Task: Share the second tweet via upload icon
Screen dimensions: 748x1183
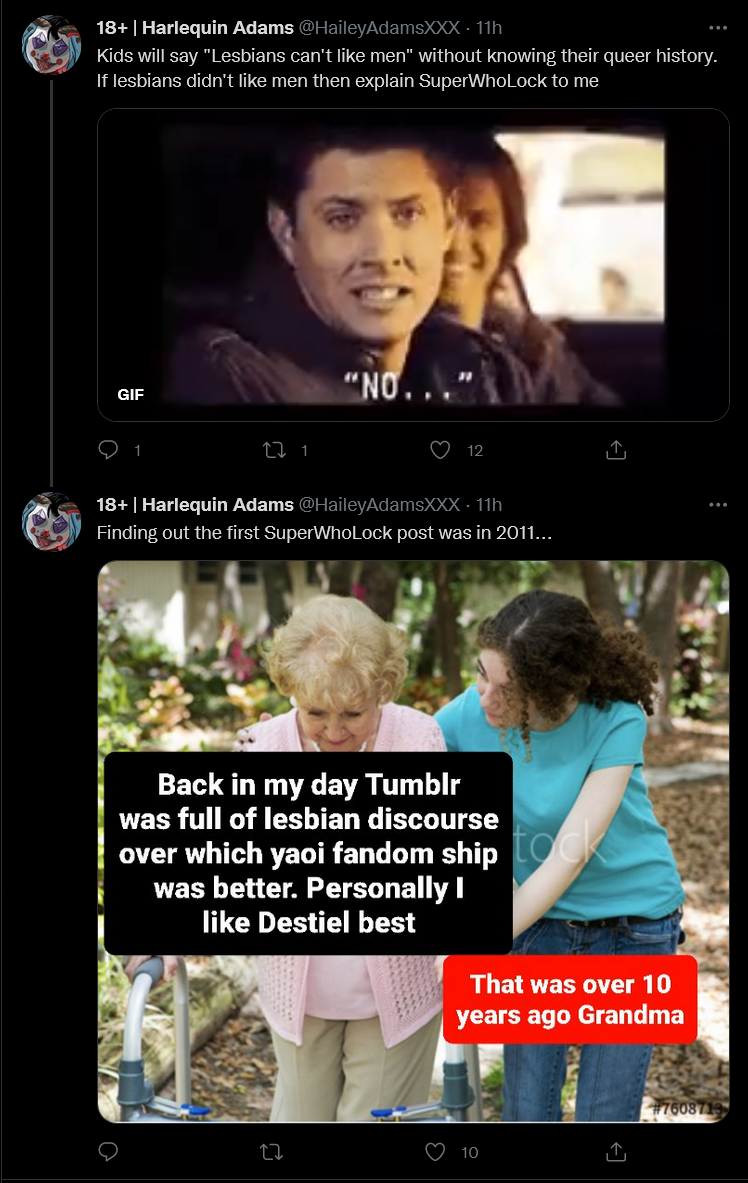Action: coord(616,1151)
